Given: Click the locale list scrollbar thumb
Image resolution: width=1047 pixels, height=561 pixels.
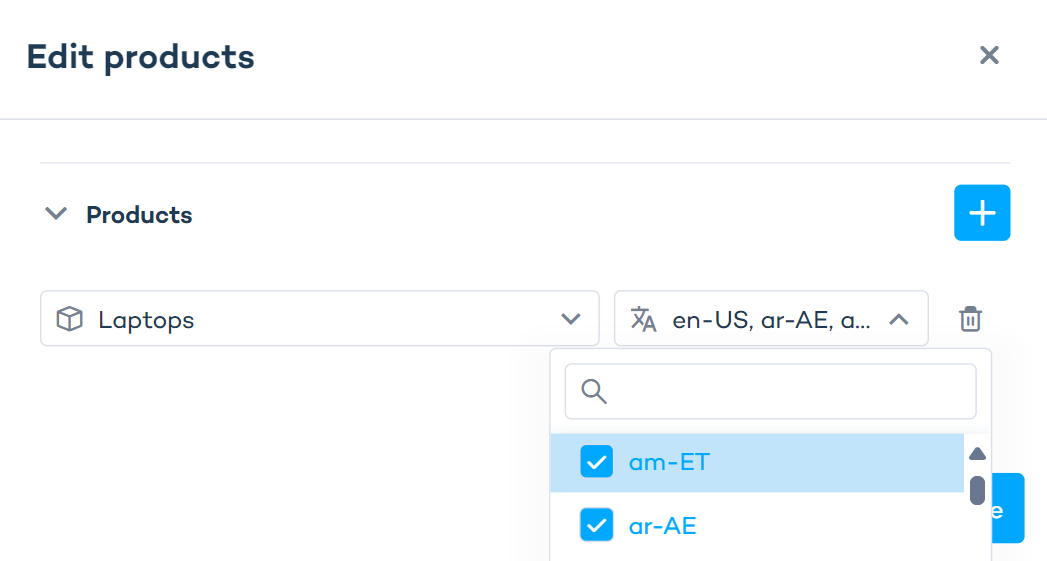Looking at the screenshot, I should (x=977, y=490).
